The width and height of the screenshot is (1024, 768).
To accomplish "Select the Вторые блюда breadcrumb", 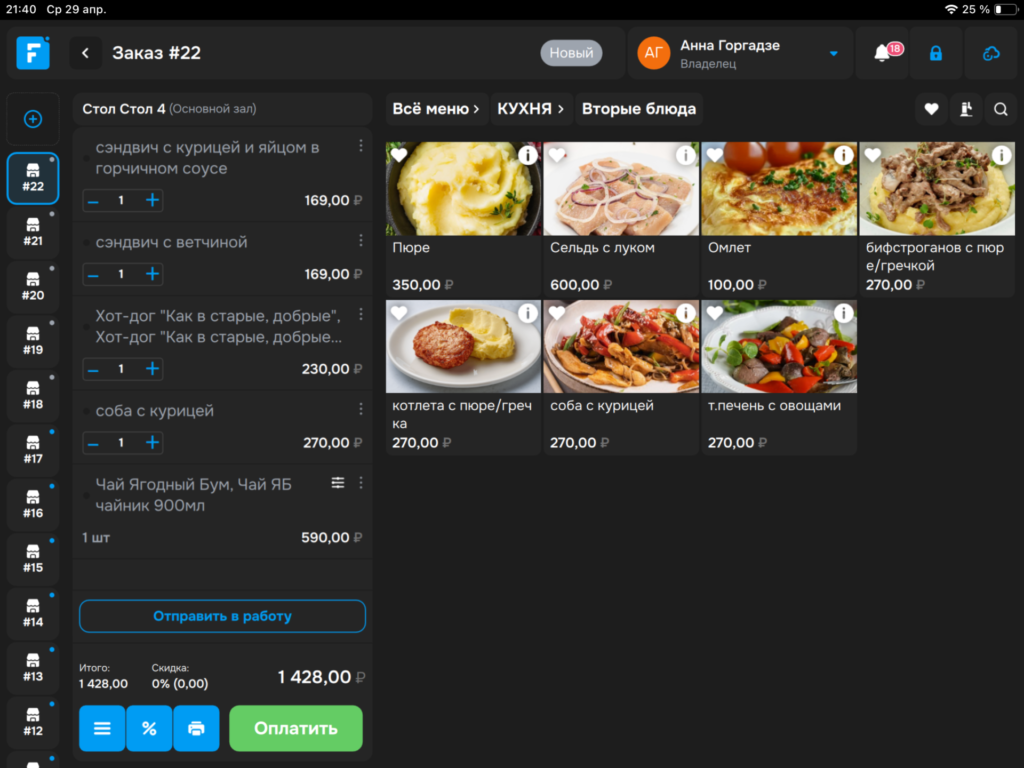I will pos(639,109).
